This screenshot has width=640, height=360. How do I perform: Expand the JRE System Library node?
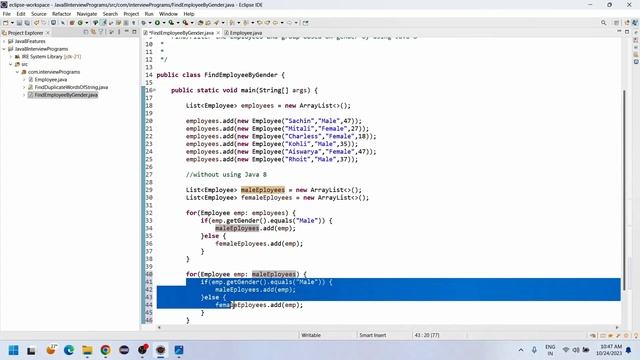[x=11, y=57]
